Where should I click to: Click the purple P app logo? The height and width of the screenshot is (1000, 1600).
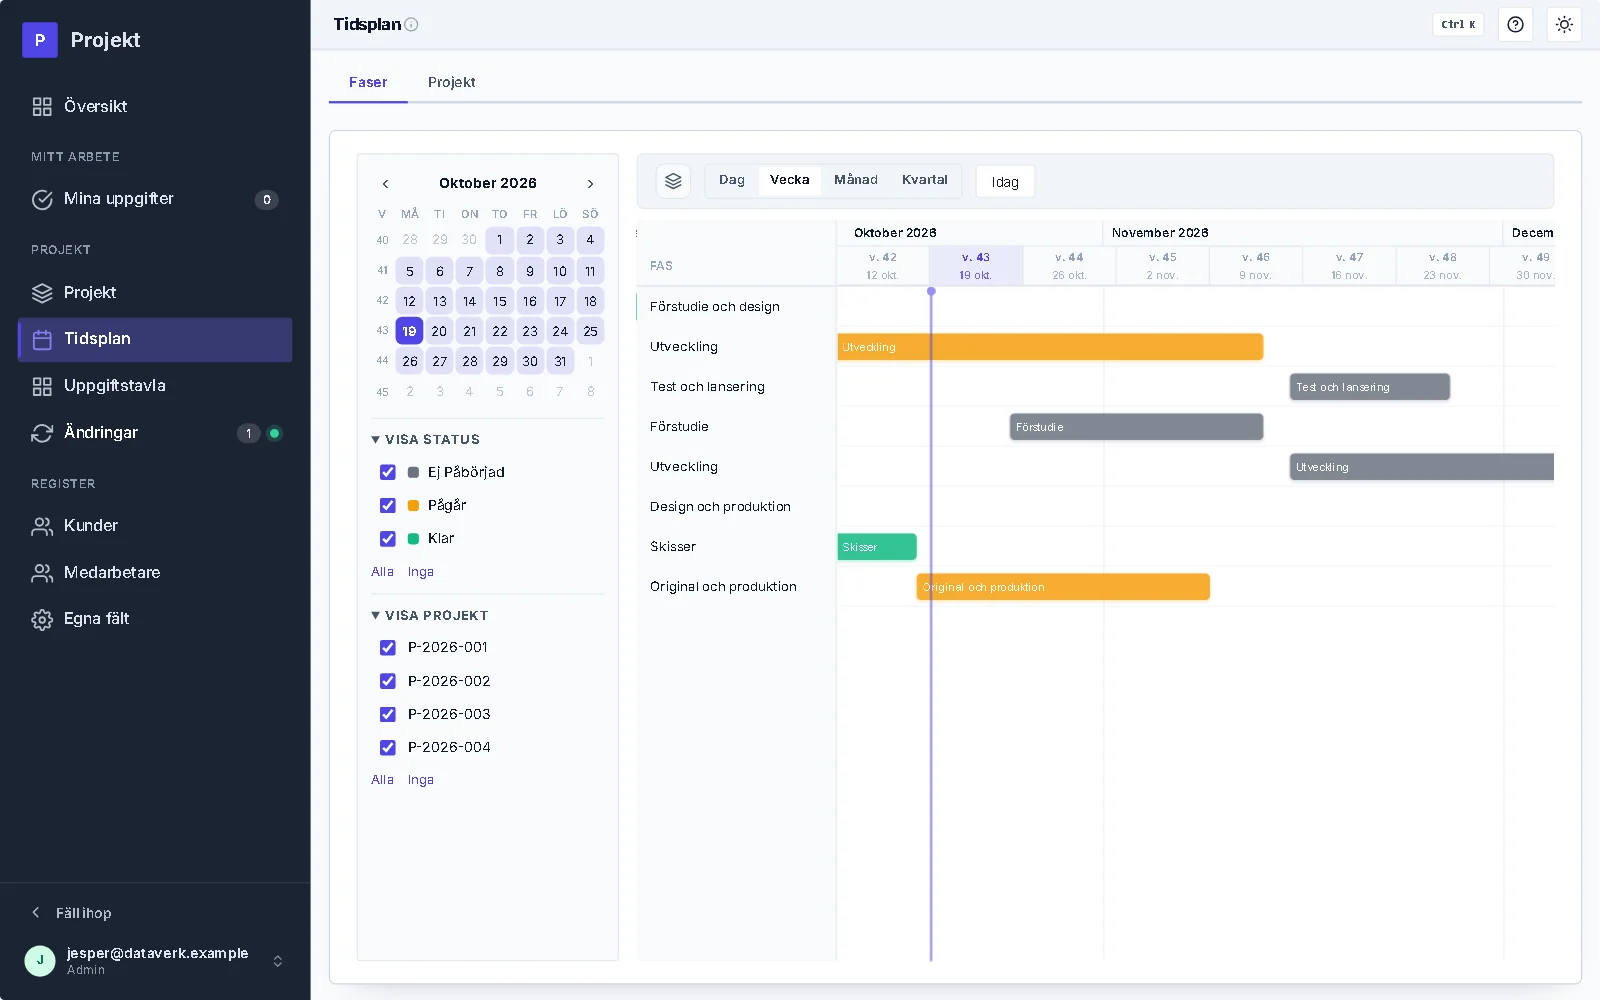click(40, 40)
